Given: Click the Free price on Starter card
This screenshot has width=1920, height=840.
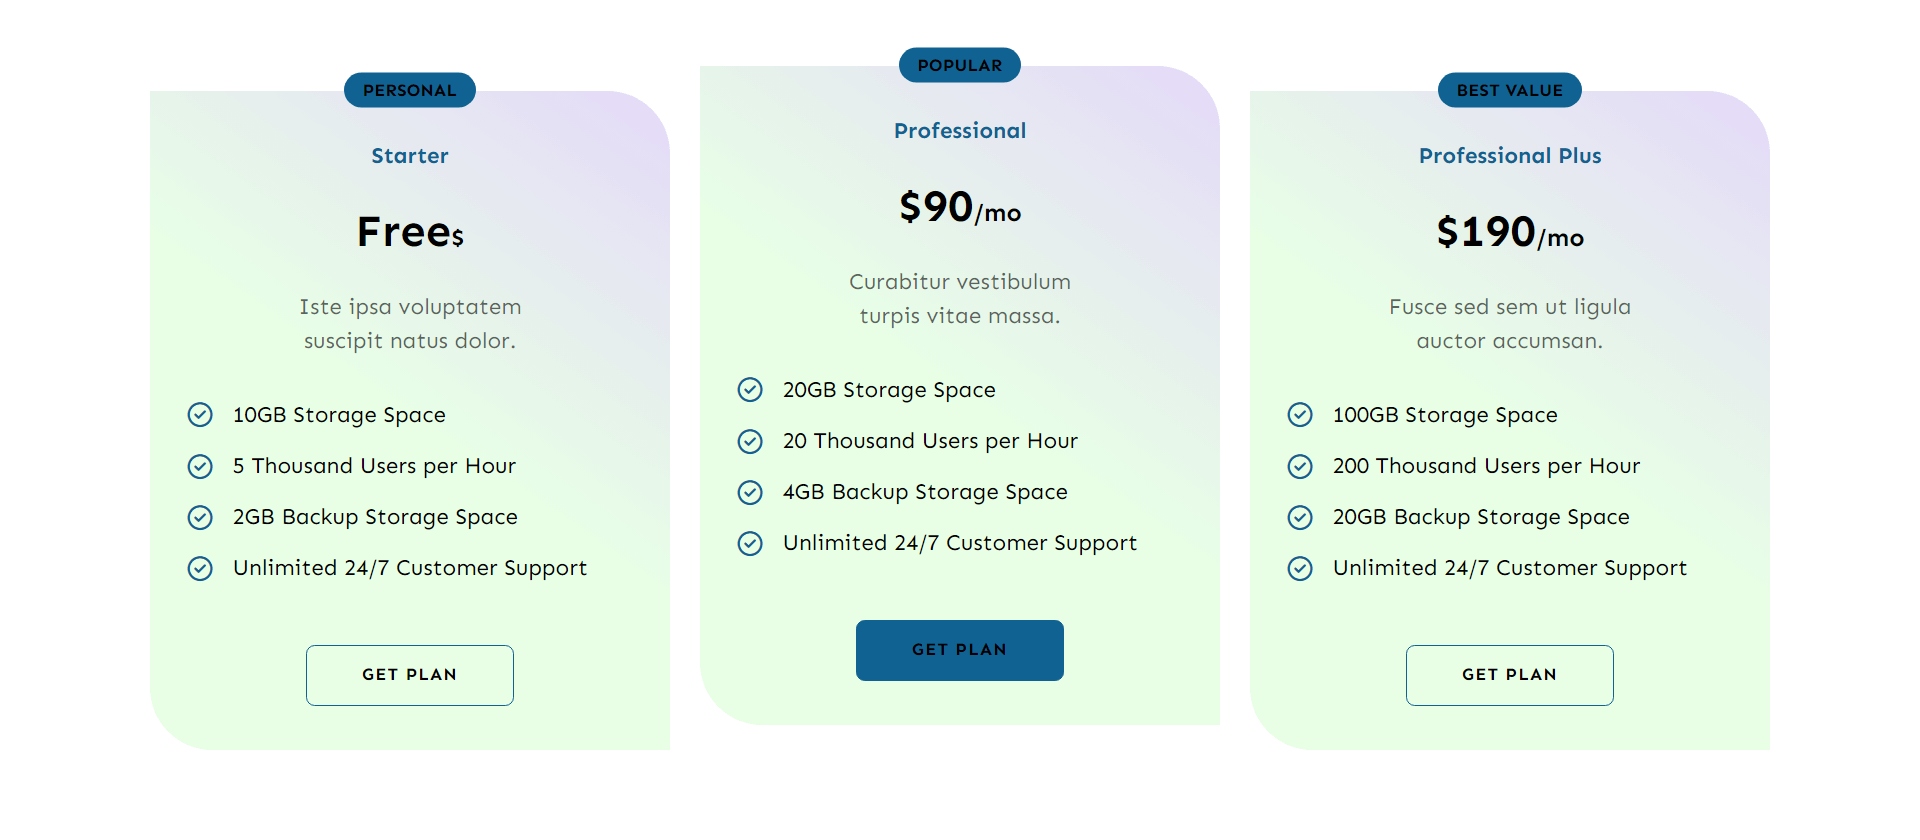Looking at the screenshot, I should [409, 232].
